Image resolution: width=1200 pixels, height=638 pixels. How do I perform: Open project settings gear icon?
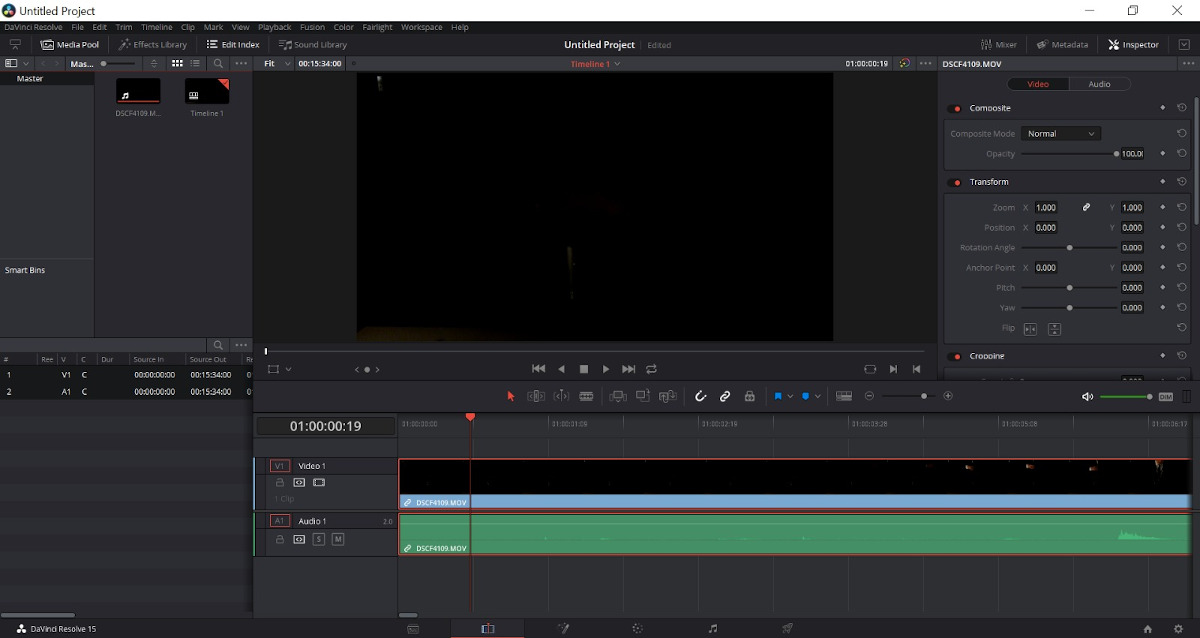tap(1177, 628)
